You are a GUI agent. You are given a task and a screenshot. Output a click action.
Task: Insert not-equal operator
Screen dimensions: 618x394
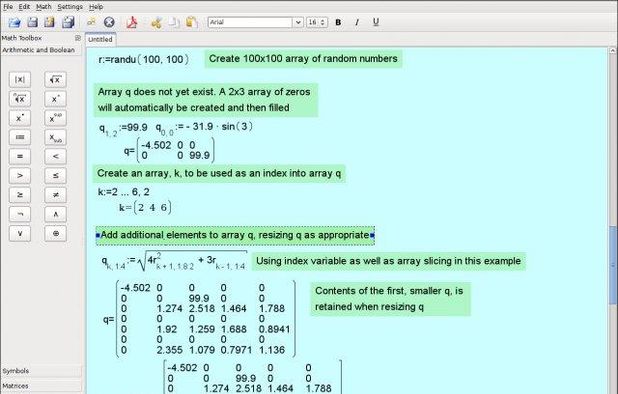(55, 195)
